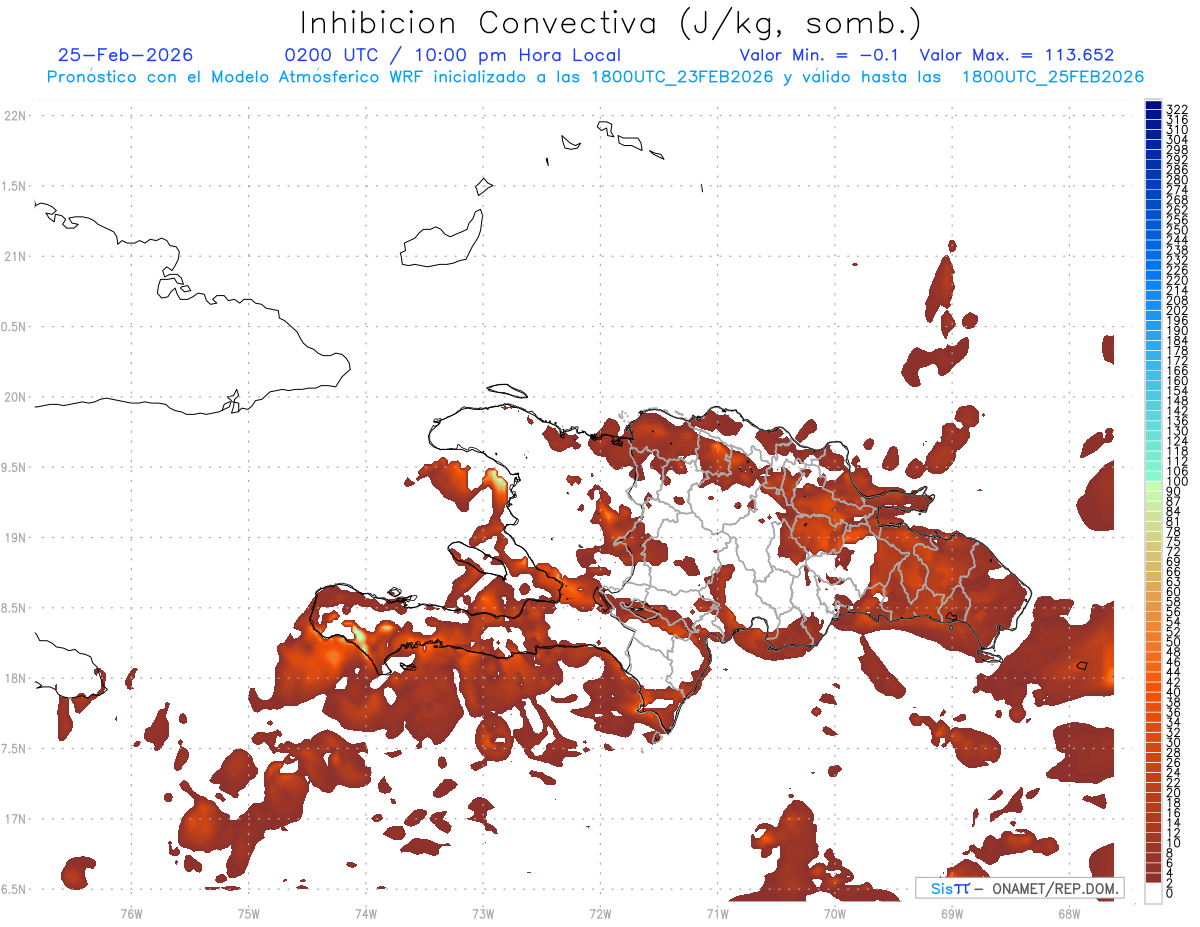Click the '76W' longitude label

(131, 913)
